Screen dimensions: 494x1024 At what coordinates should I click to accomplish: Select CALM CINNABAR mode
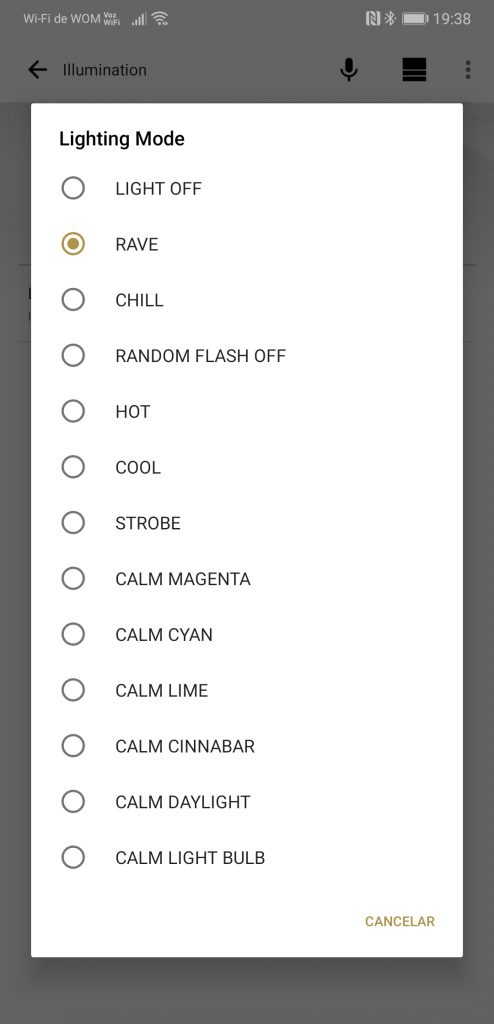[247, 746]
